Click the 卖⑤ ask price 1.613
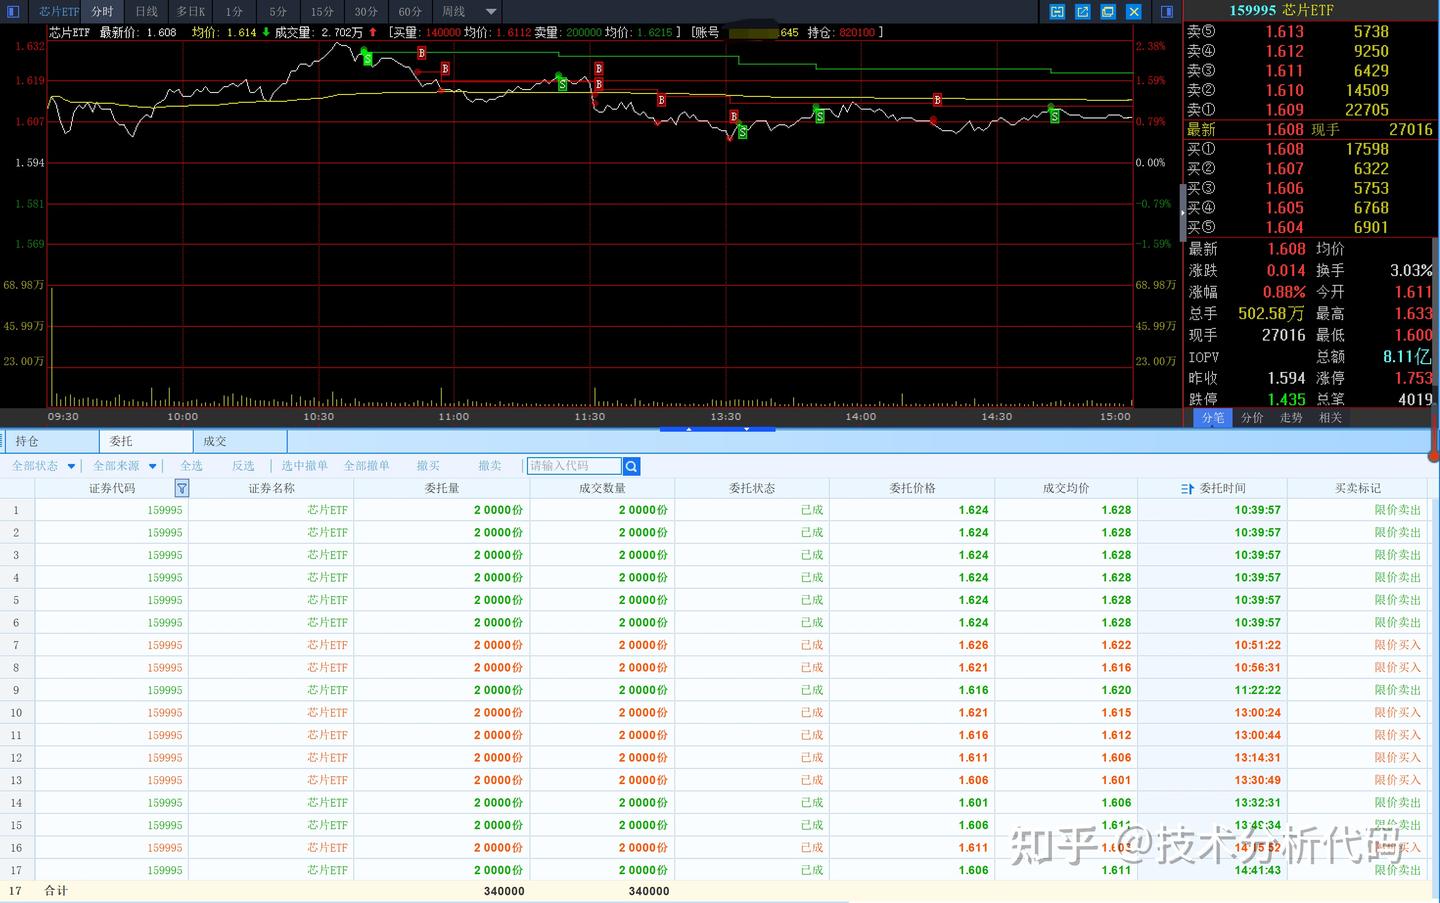1440x903 pixels. (1285, 32)
